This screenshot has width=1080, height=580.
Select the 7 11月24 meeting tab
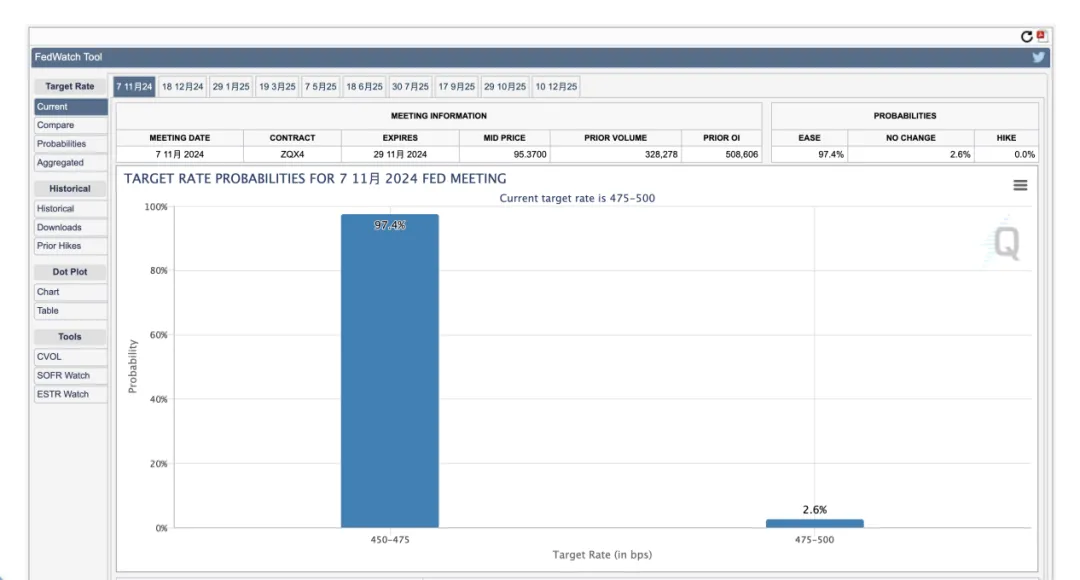(134, 87)
